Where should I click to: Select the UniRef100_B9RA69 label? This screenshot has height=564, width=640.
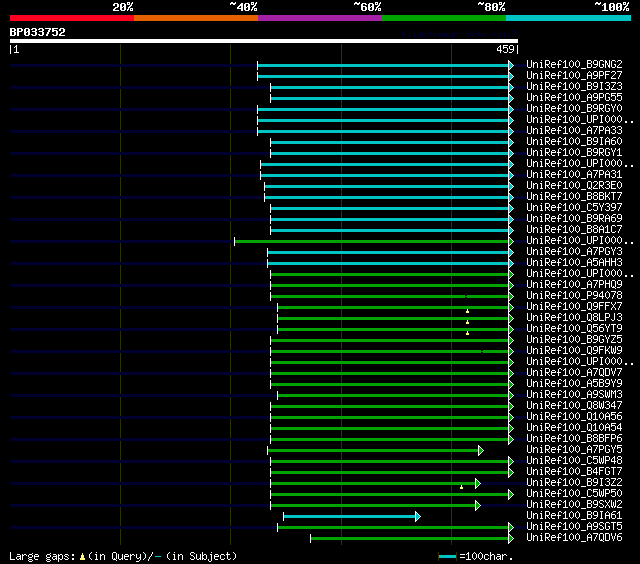(574, 218)
